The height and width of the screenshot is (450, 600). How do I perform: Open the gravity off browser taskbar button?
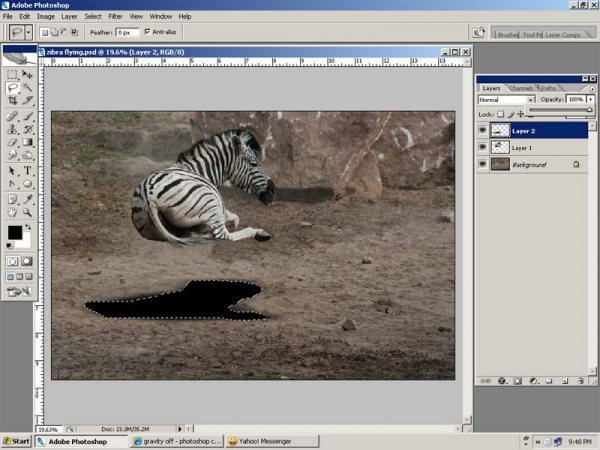(177, 441)
